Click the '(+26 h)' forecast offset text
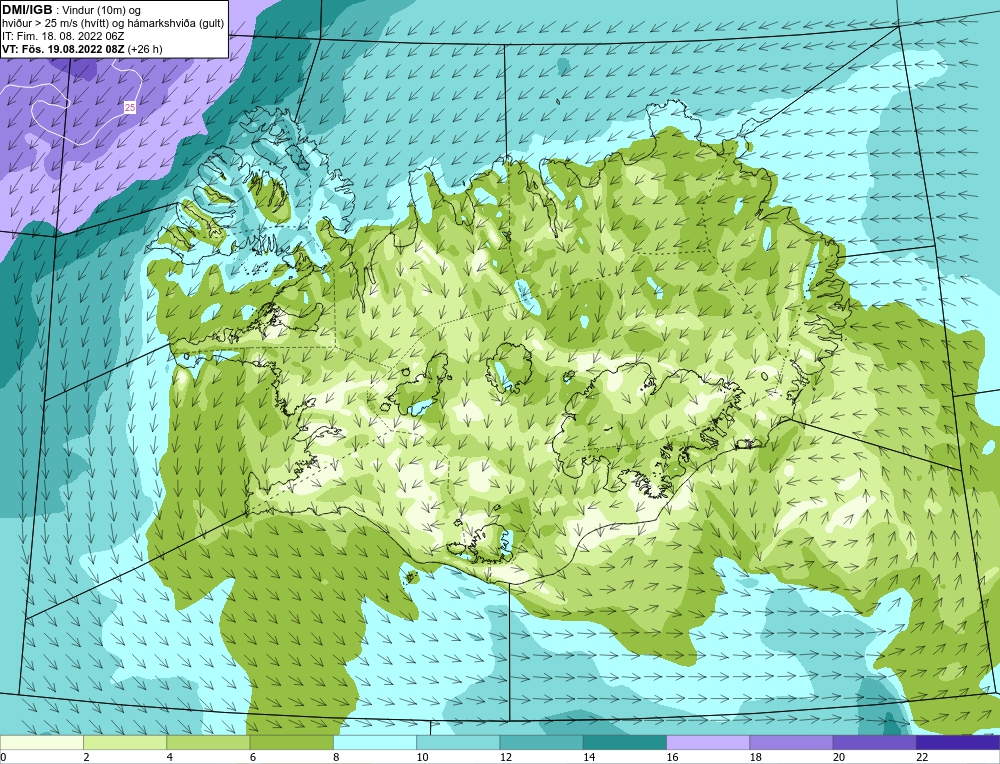 145,49
